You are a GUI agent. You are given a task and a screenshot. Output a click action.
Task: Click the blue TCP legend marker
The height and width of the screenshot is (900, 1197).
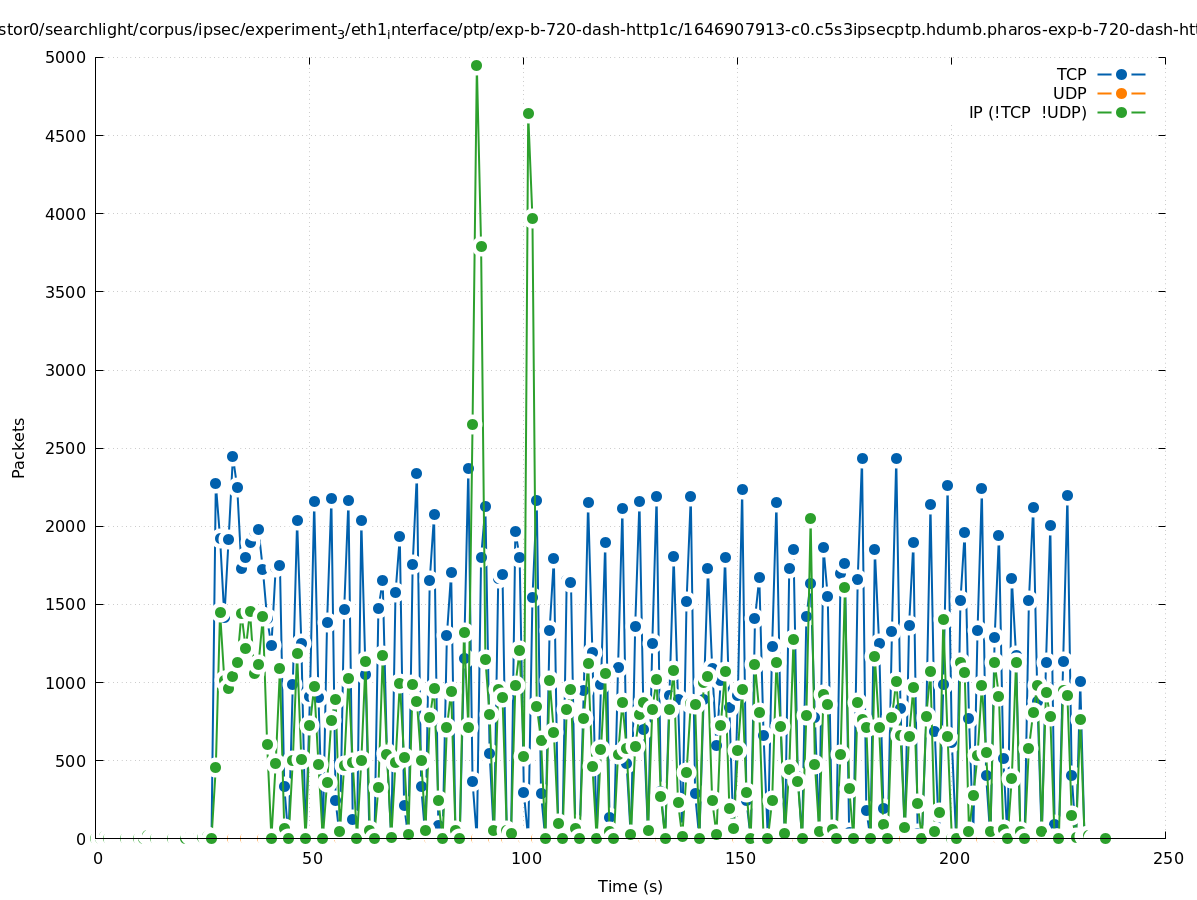tap(1121, 74)
